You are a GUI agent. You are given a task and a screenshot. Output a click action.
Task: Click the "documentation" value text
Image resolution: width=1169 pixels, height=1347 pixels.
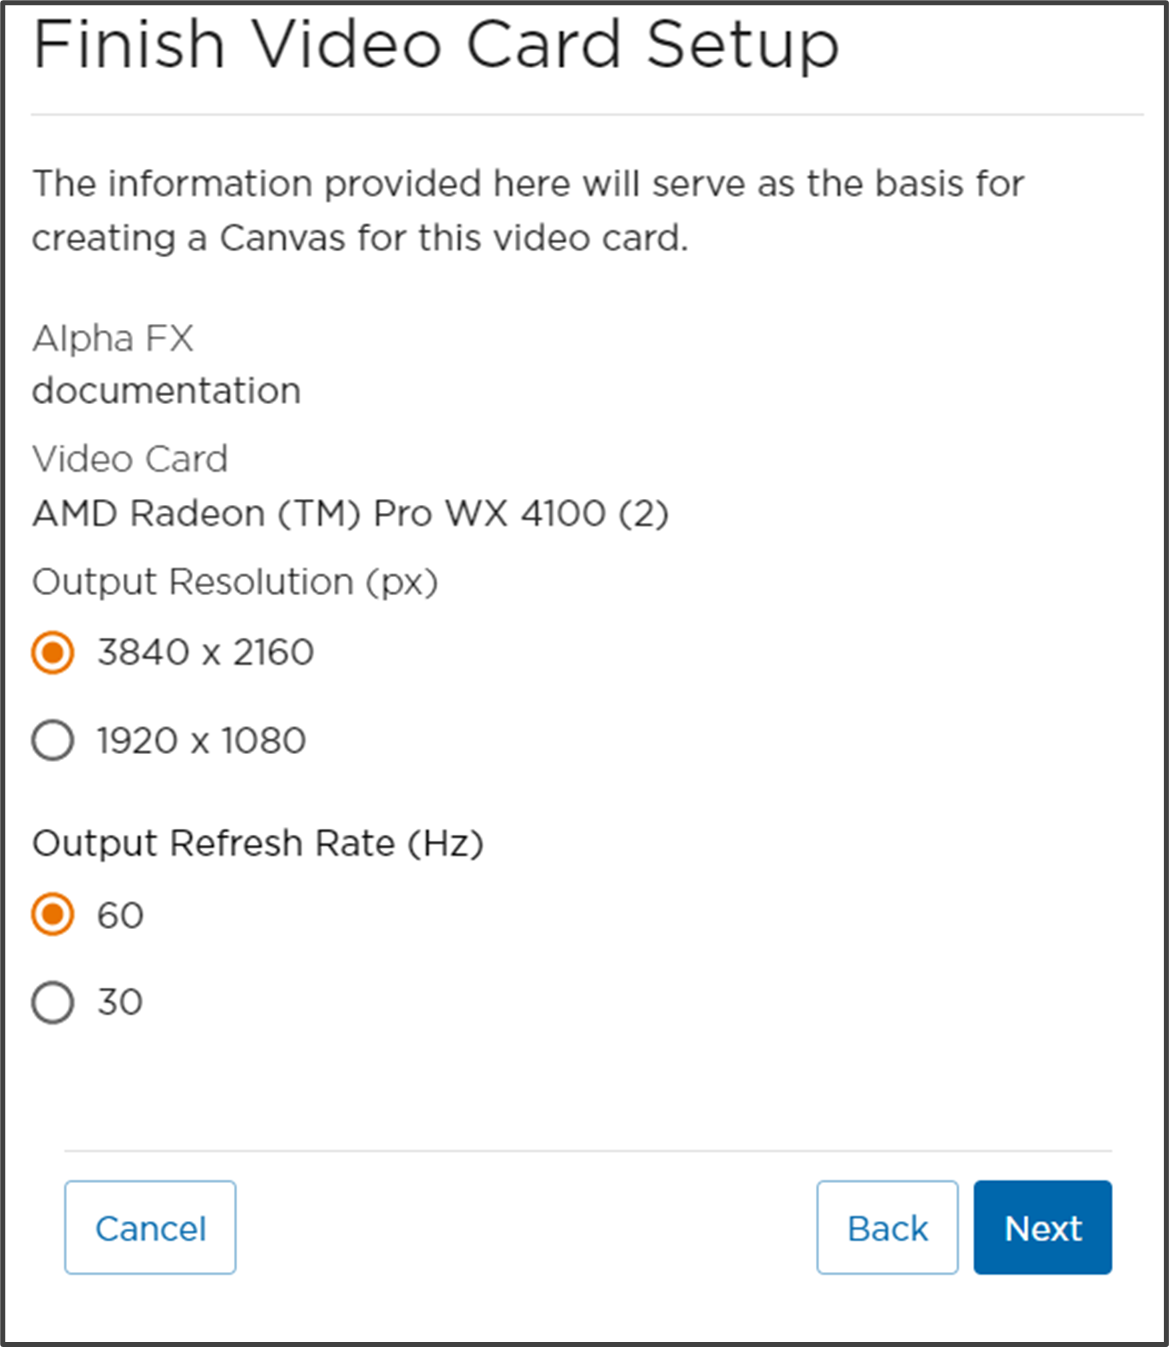[166, 391]
